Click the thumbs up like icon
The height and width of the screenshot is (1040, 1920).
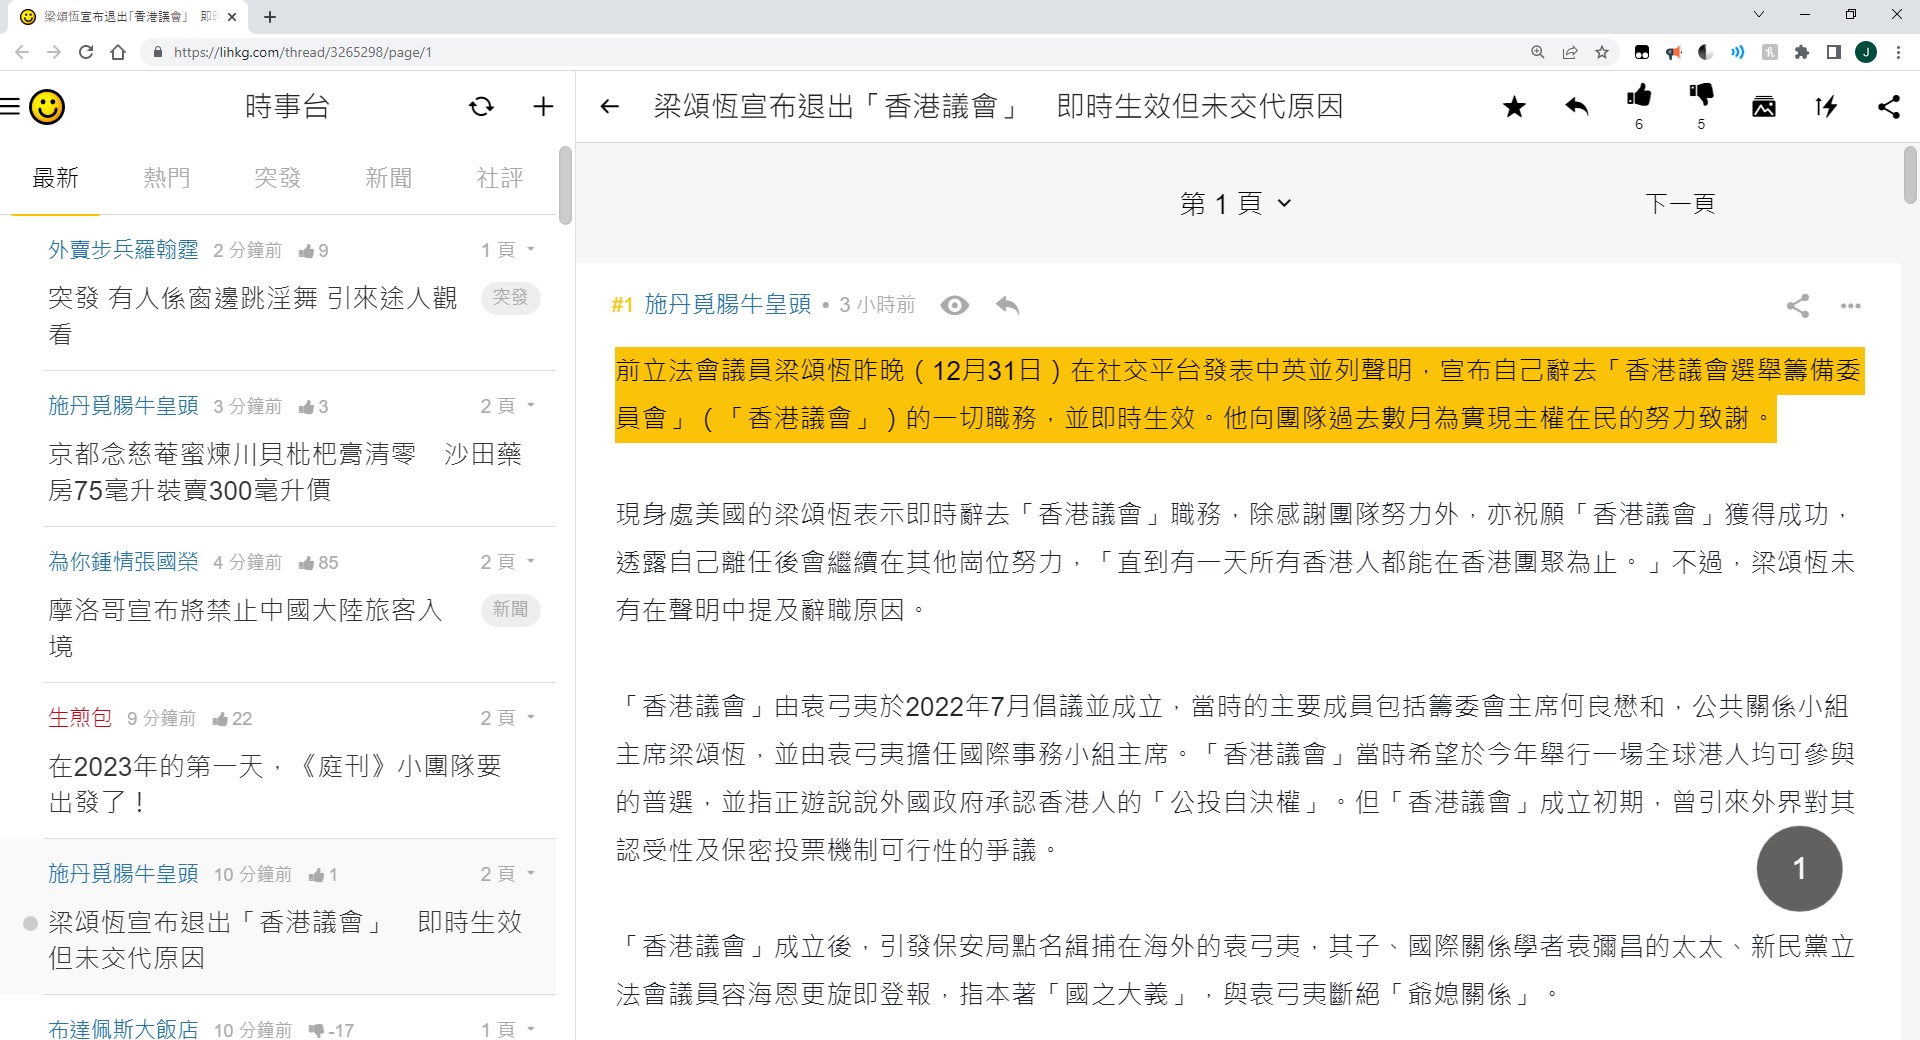[1638, 97]
